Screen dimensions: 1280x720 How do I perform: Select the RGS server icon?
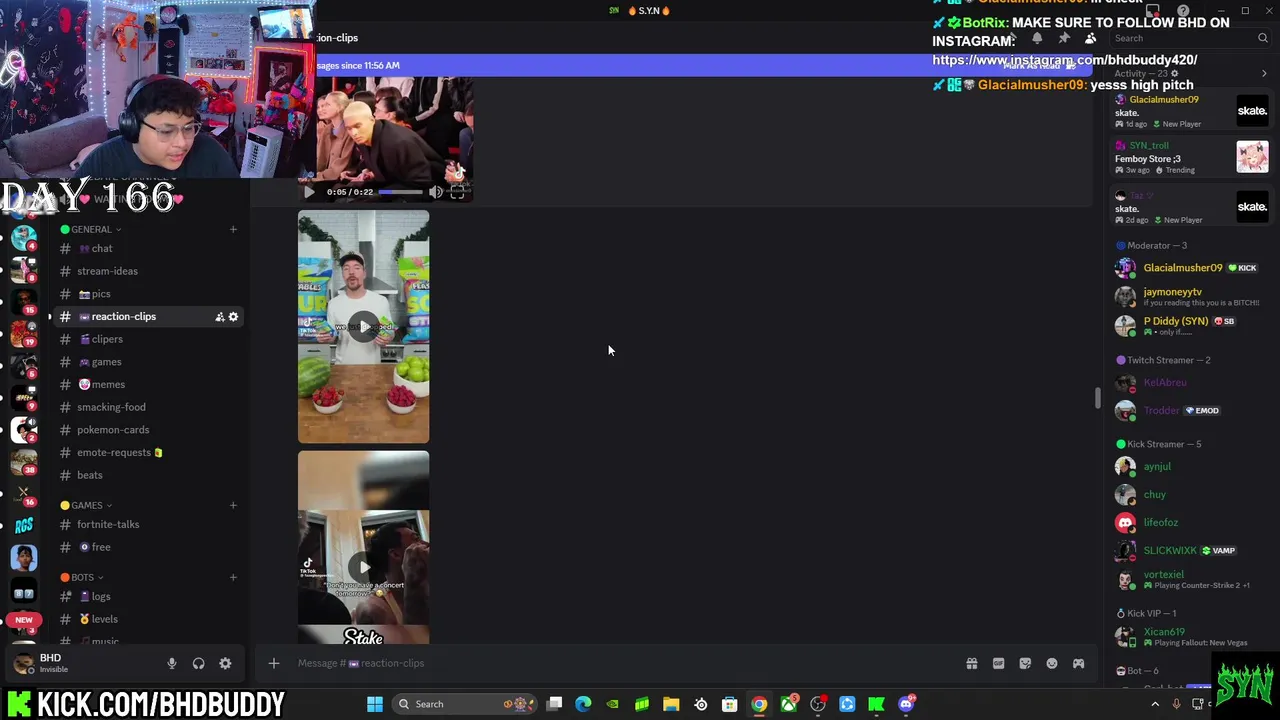click(x=24, y=524)
